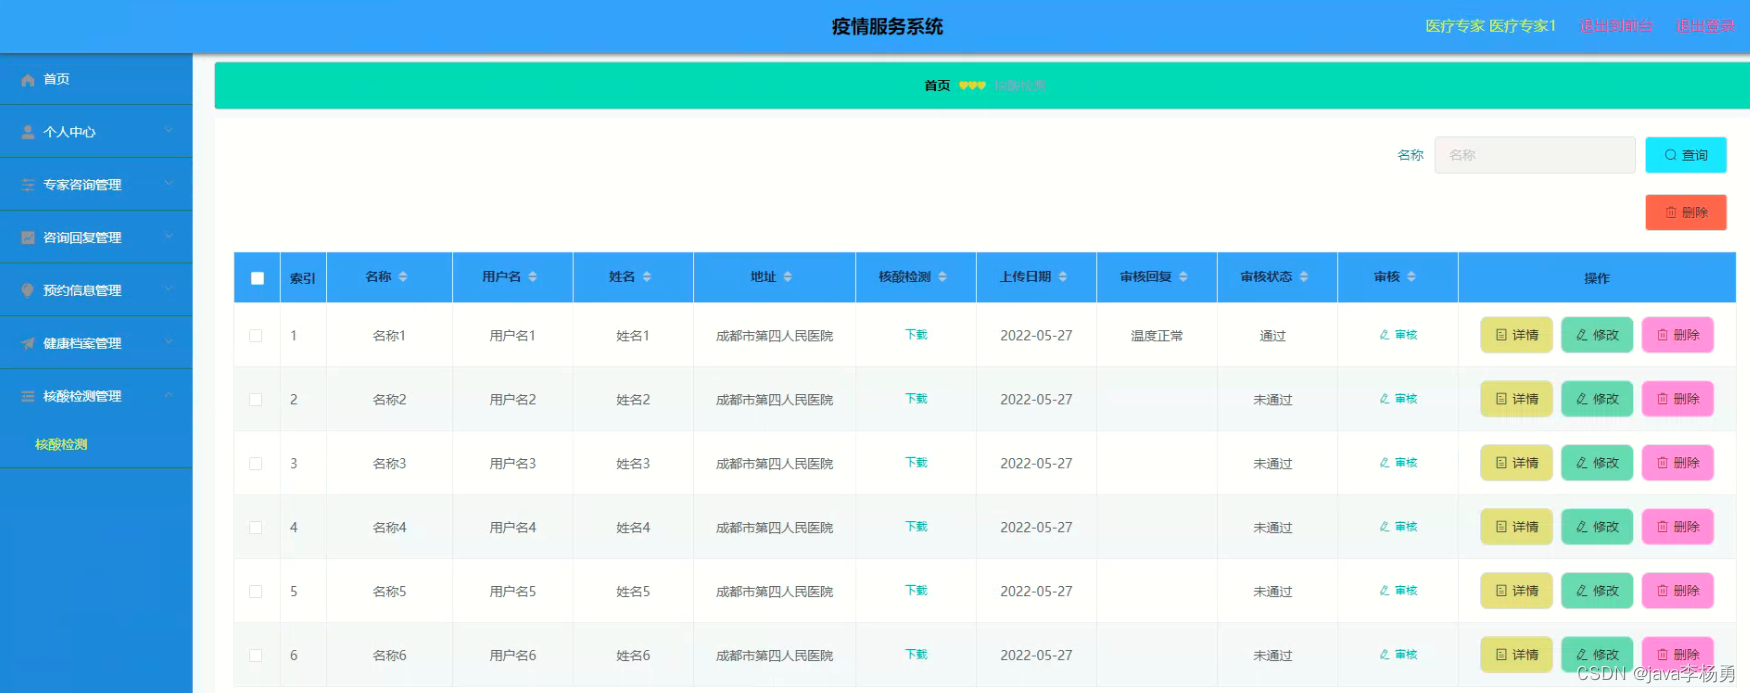The width and height of the screenshot is (1750, 693).
Task: Click the plane icon beside 健康档案管理
Action: click(x=28, y=343)
